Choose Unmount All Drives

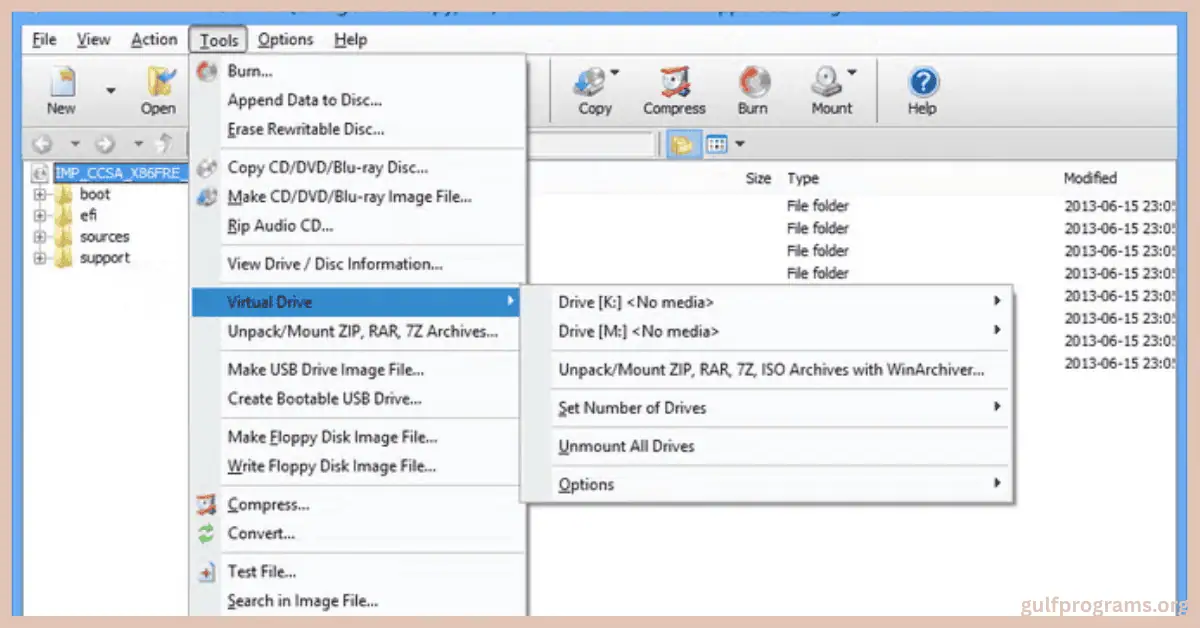(x=626, y=446)
